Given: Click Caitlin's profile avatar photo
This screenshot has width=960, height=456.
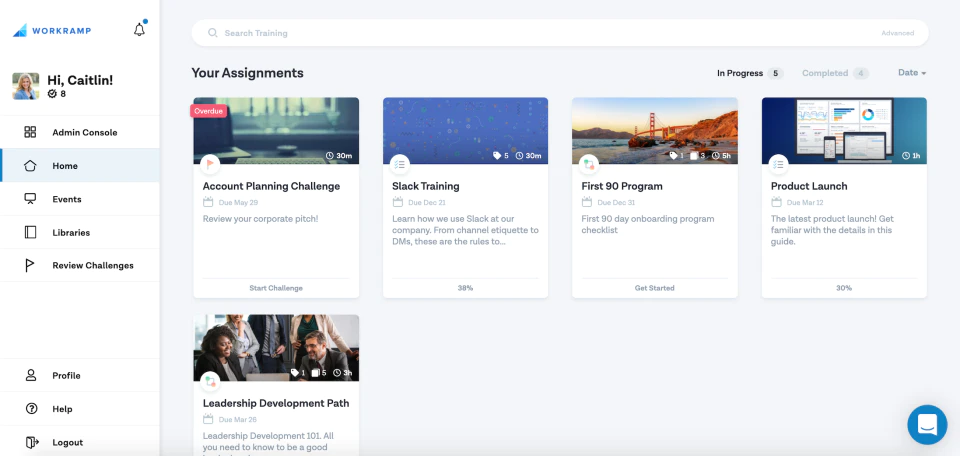Looking at the screenshot, I should coord(26,86).
